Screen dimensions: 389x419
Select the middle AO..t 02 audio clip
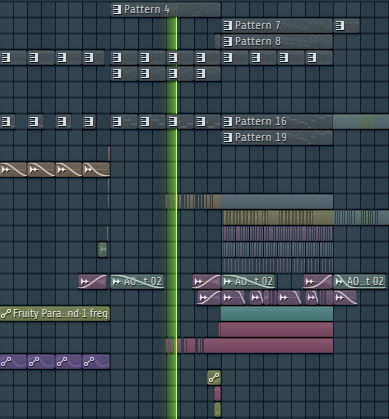click(248, 282)
